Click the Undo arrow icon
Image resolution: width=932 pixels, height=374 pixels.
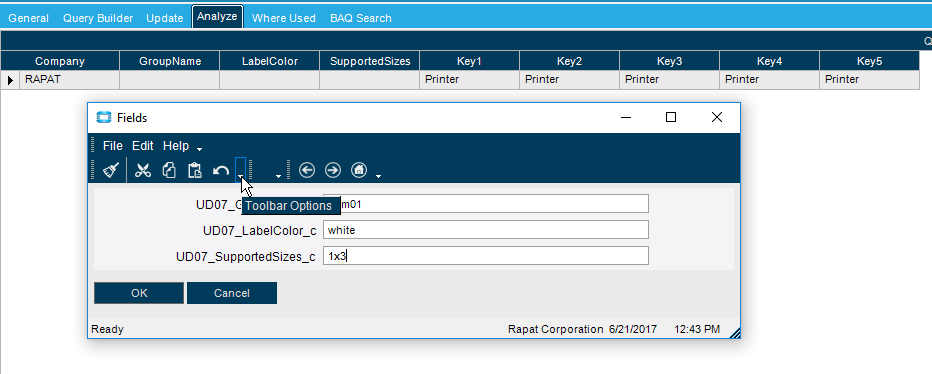(221, 171)
